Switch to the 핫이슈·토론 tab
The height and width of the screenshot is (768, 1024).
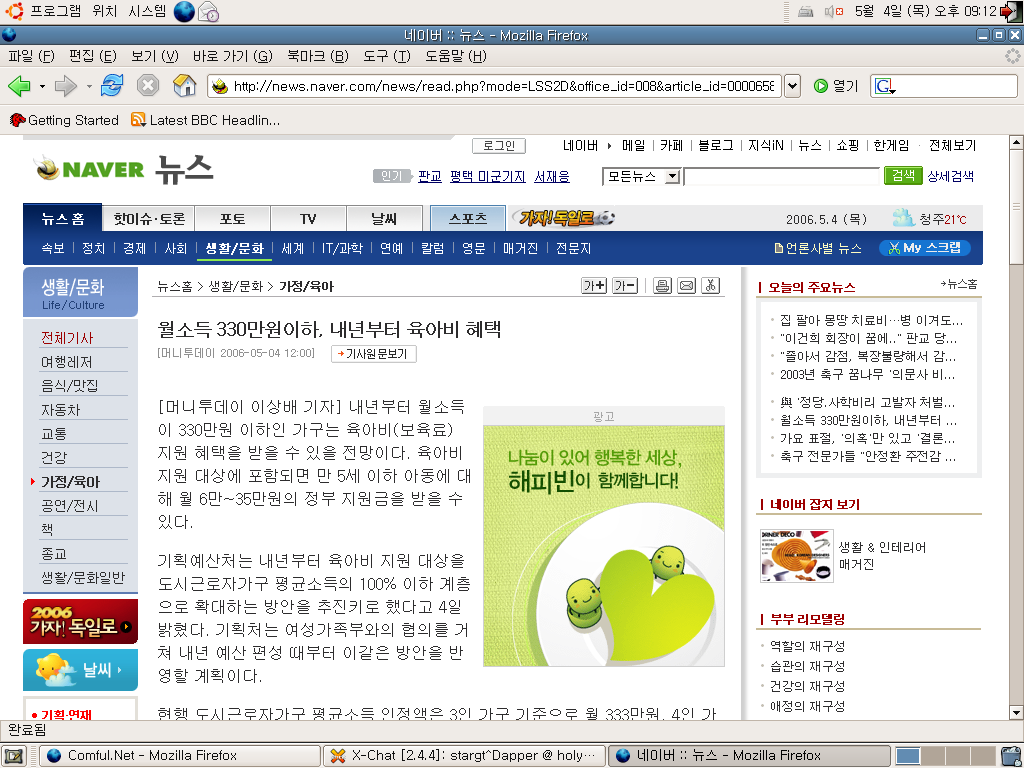click(x=149, y=219)
